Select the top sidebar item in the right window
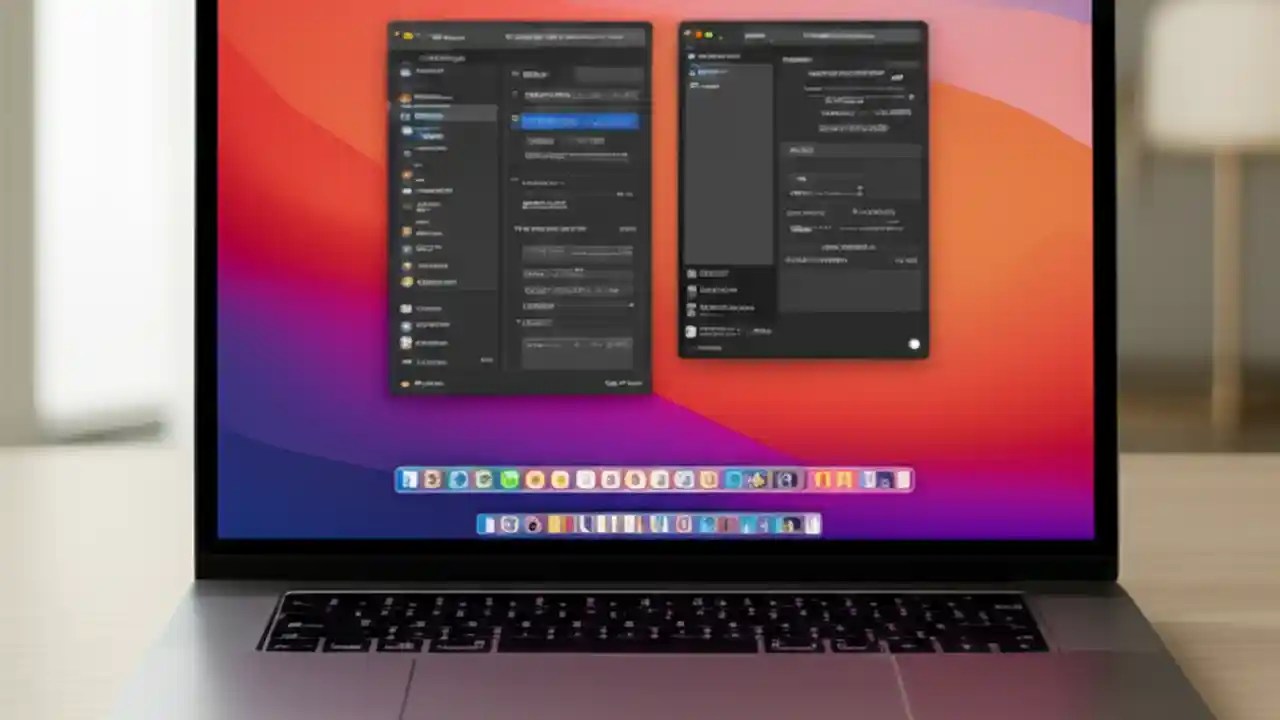 click(718, 55)
